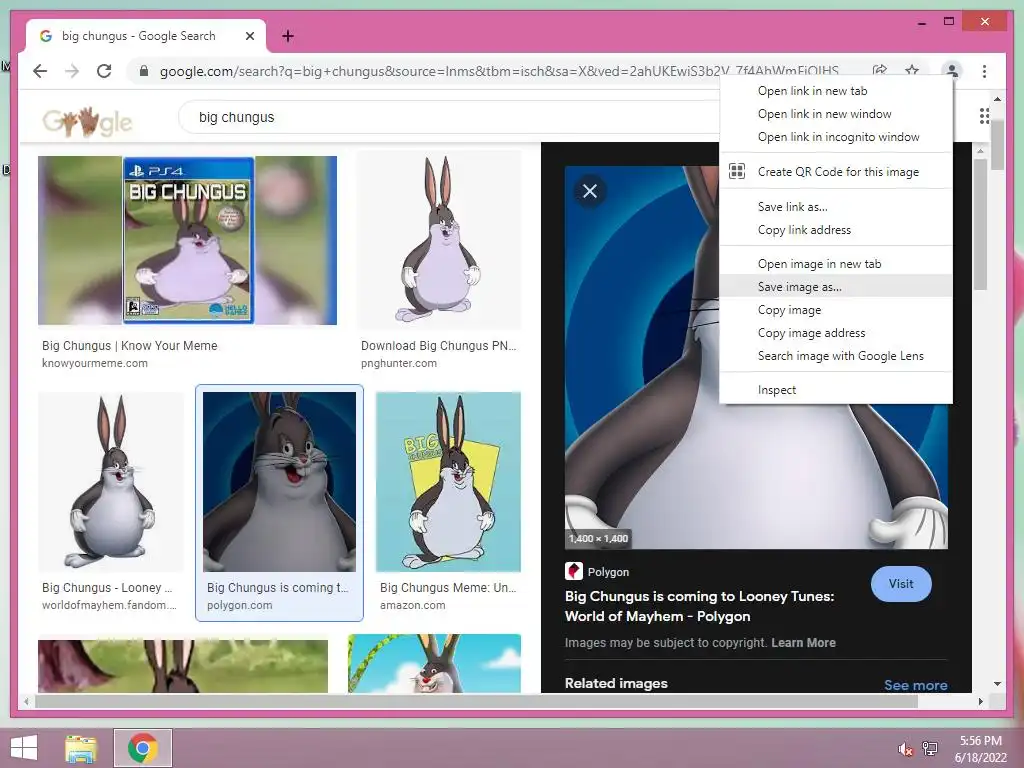1024x768 pixels.
Task: Open a new tab with the plus button
Action: click(x=287, y=36)
